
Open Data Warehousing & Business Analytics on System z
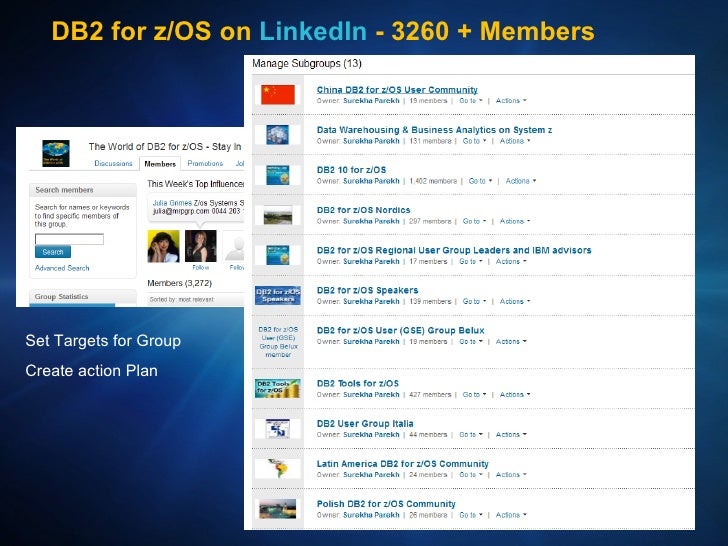tap(434, 130)
